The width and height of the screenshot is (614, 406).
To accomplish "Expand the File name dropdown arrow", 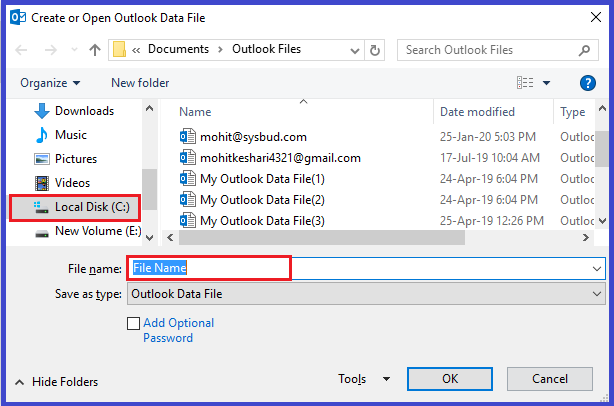I will pyautogui.click(x=597, y=269).
